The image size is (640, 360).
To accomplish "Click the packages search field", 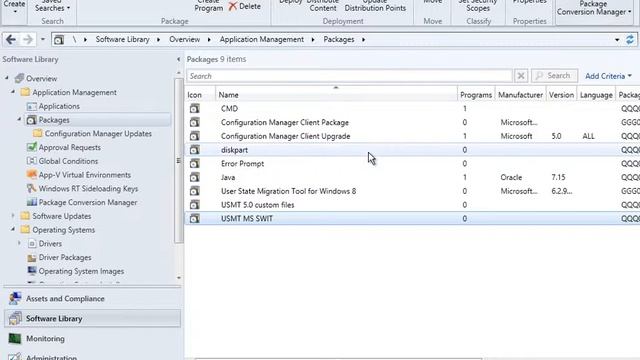I will tap(349, 76).
